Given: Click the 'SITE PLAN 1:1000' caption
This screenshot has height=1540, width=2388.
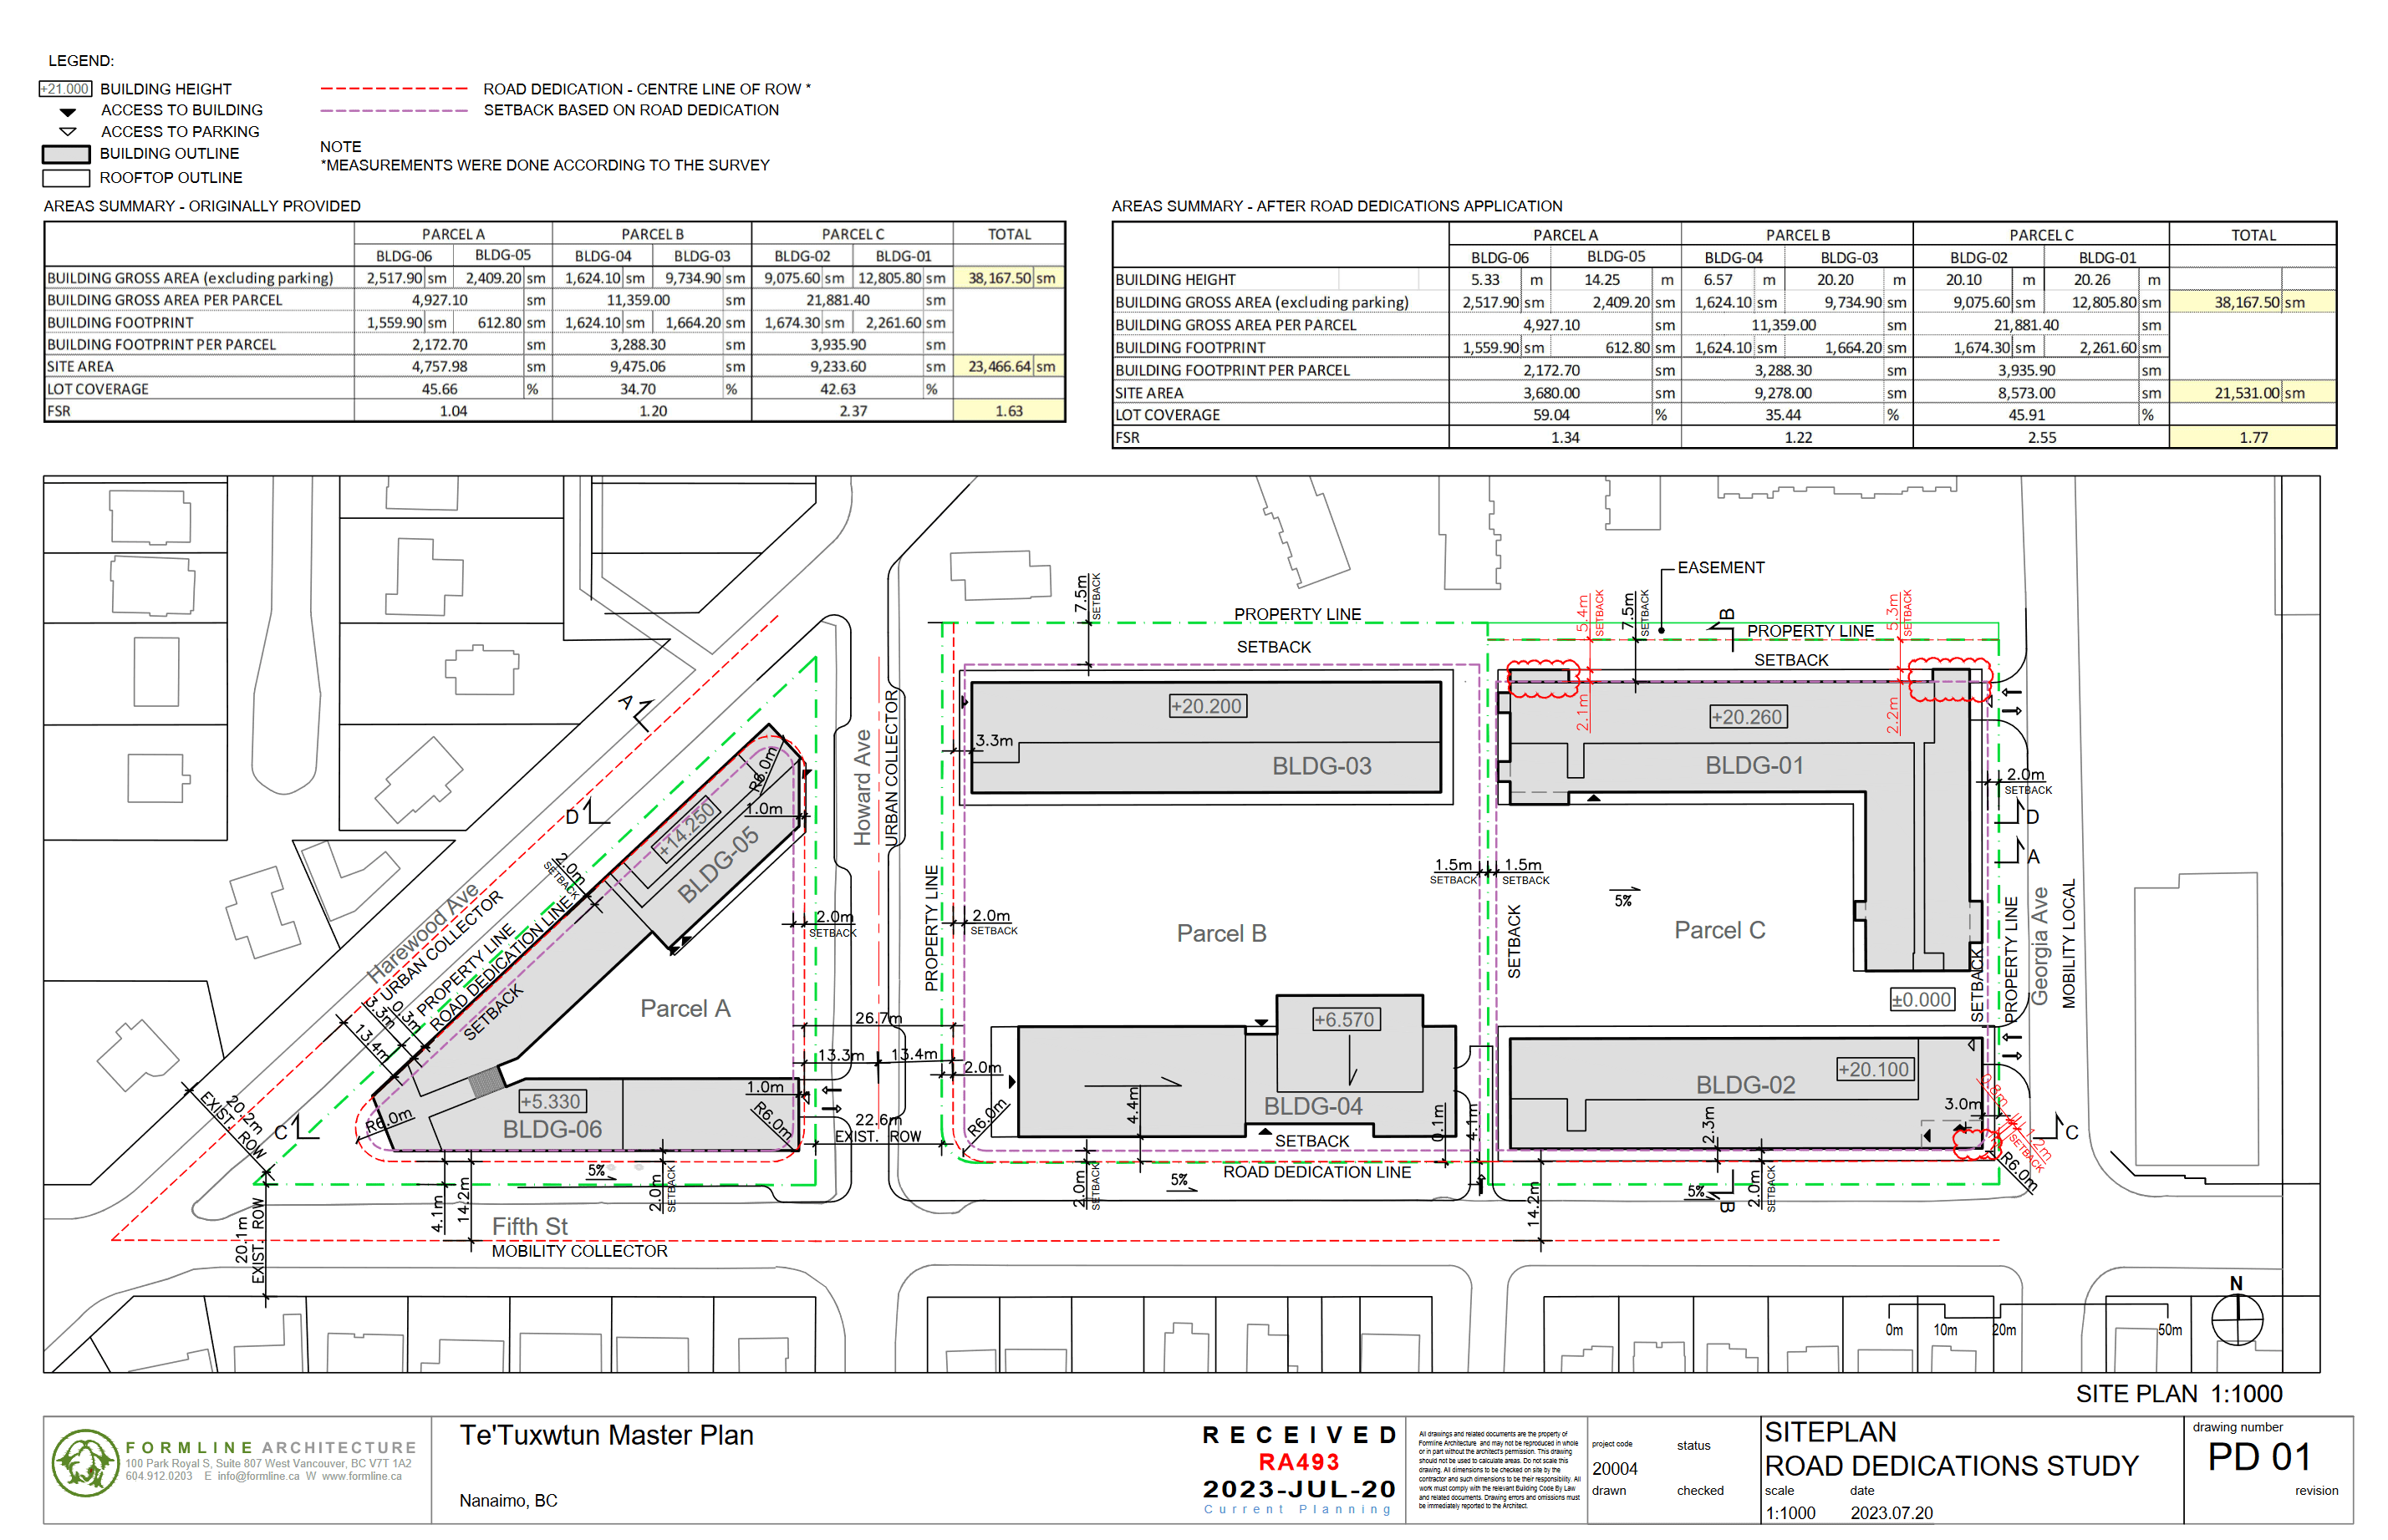Looking at the screenshot, I should 2179,1394.
